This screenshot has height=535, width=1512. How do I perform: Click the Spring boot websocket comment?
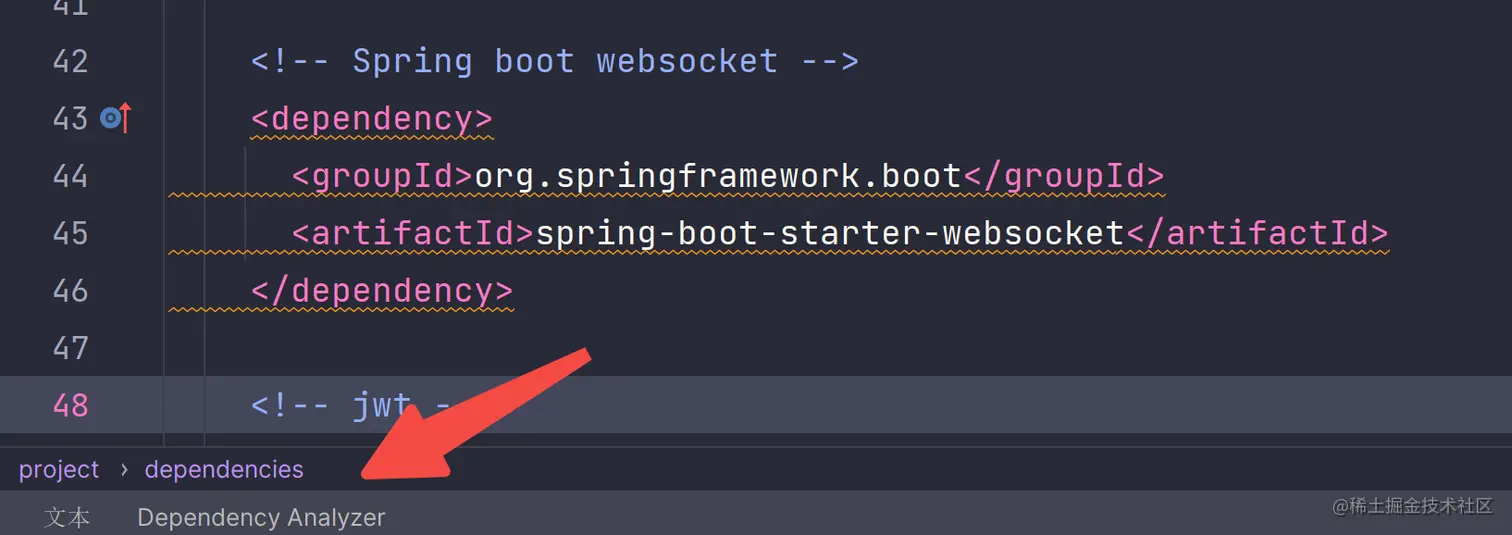[x=555, y=61]
